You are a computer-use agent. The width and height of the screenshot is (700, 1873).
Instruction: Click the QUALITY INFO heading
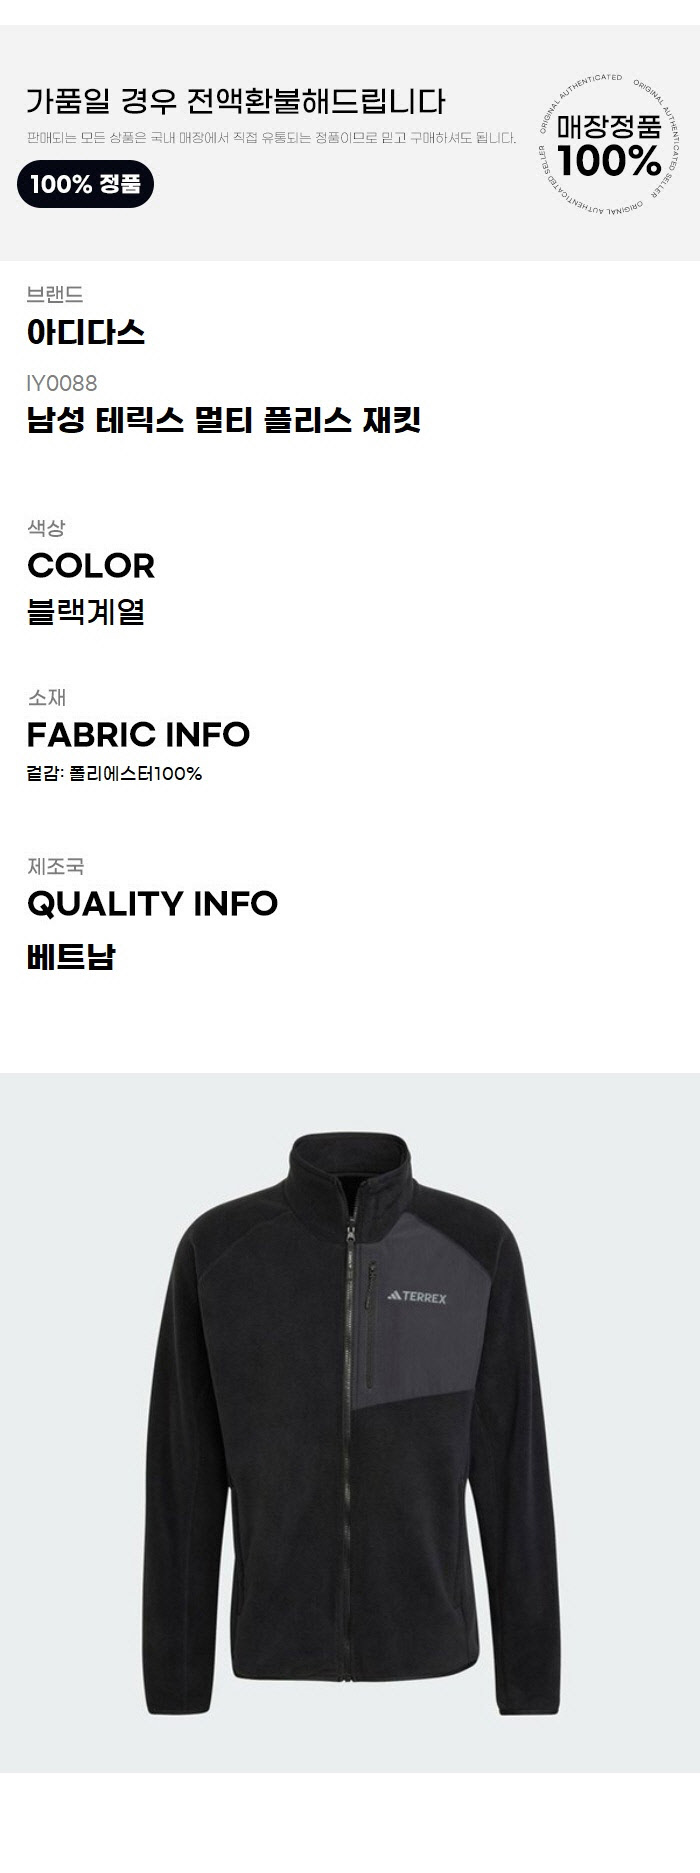[152, 904]
